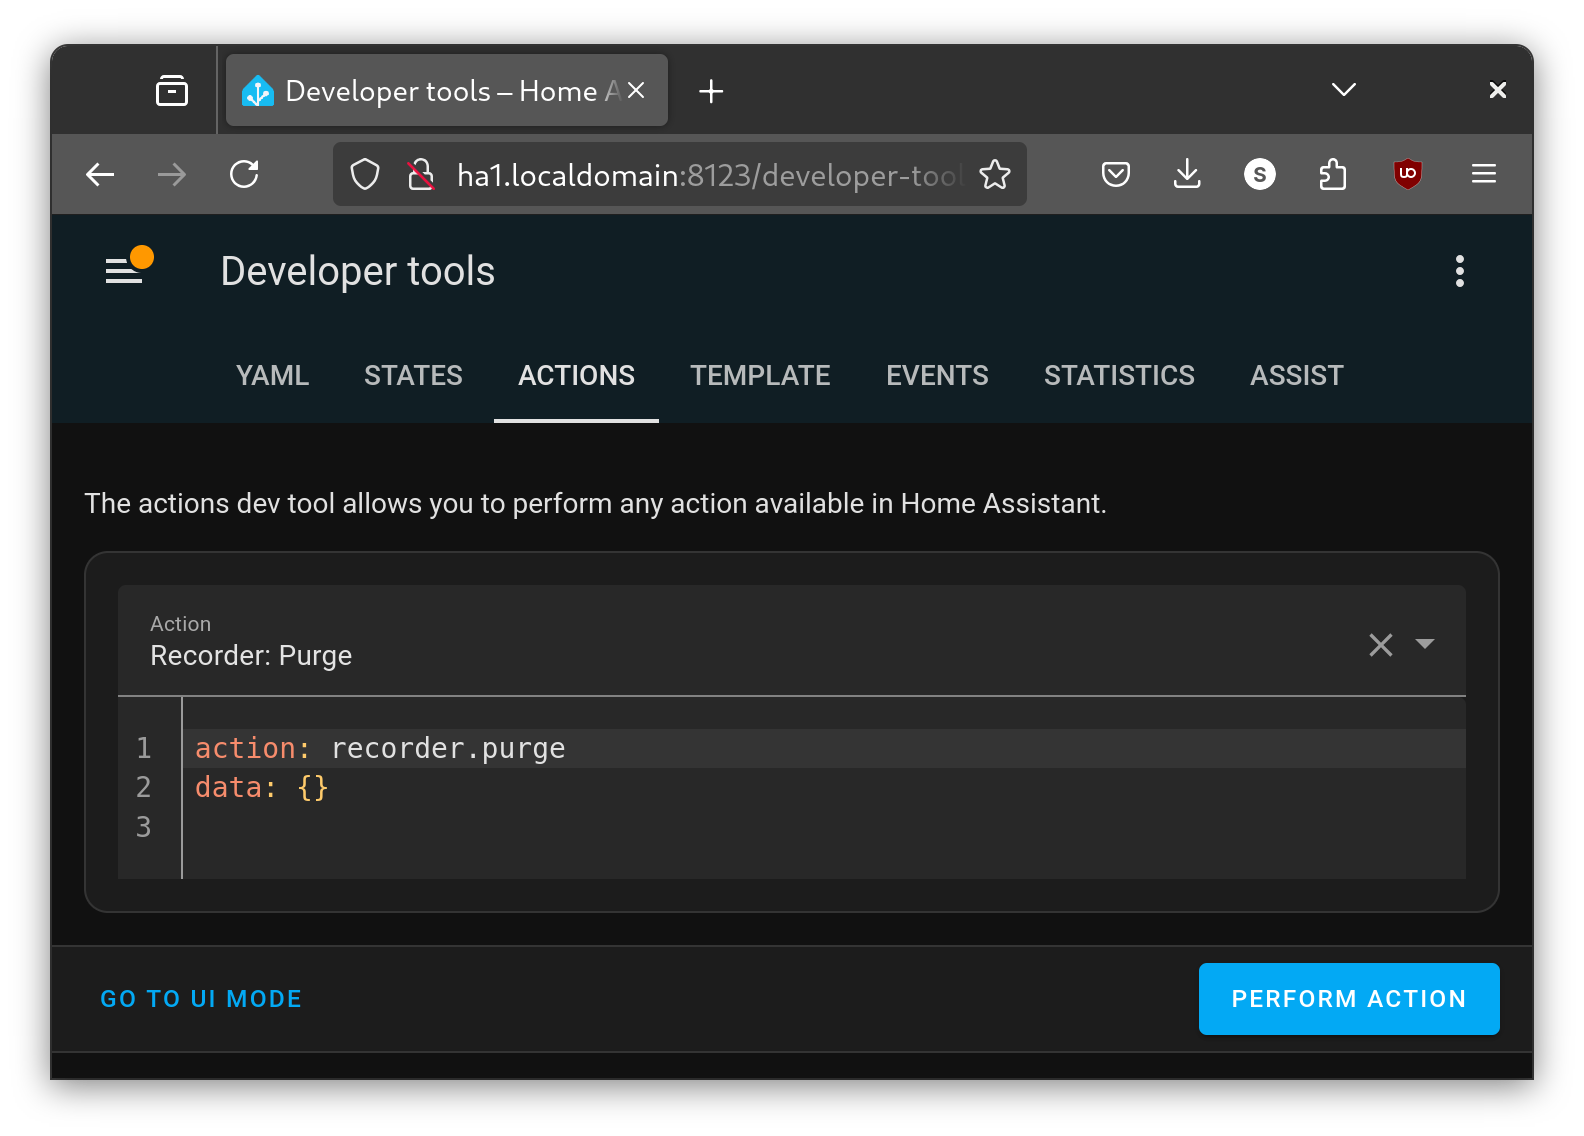
Task: Reload the current page
Action: pos(244,175)
